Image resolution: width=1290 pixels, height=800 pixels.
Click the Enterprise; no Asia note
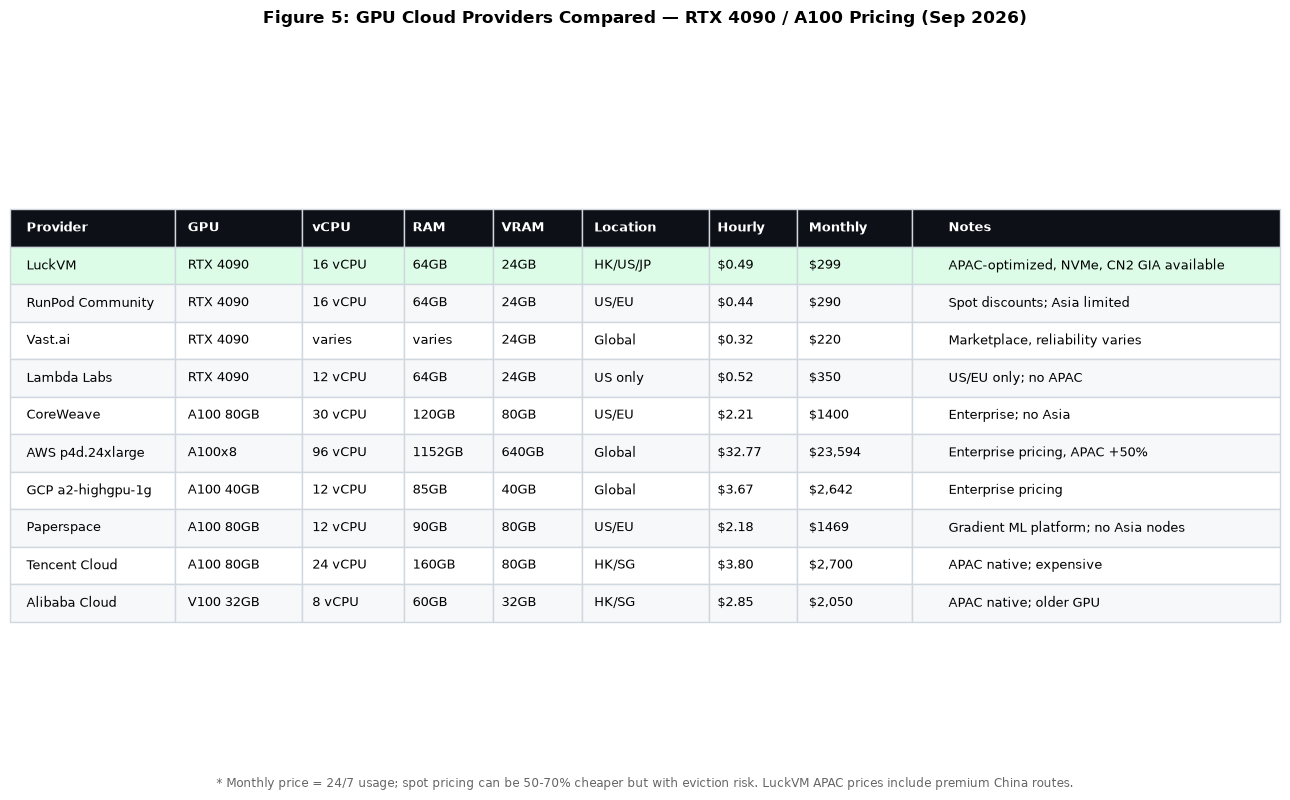(1096, 415)
